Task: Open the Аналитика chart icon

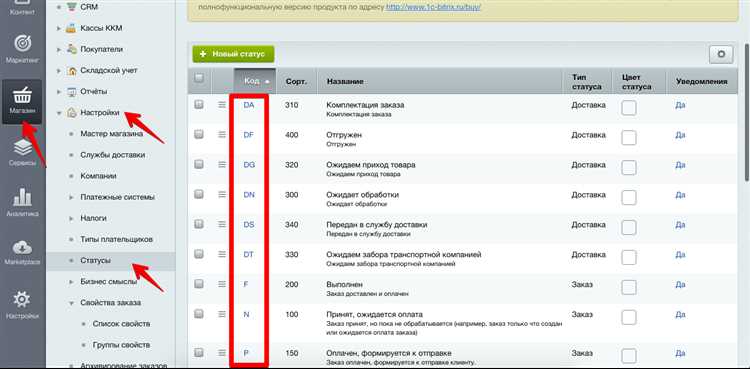Action: 22,197
